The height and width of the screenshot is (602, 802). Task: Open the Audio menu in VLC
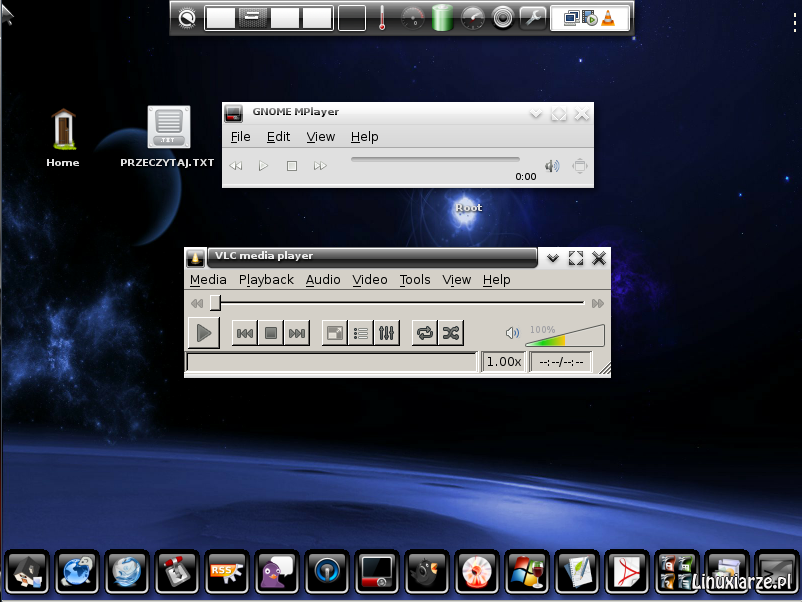[322, 280]
